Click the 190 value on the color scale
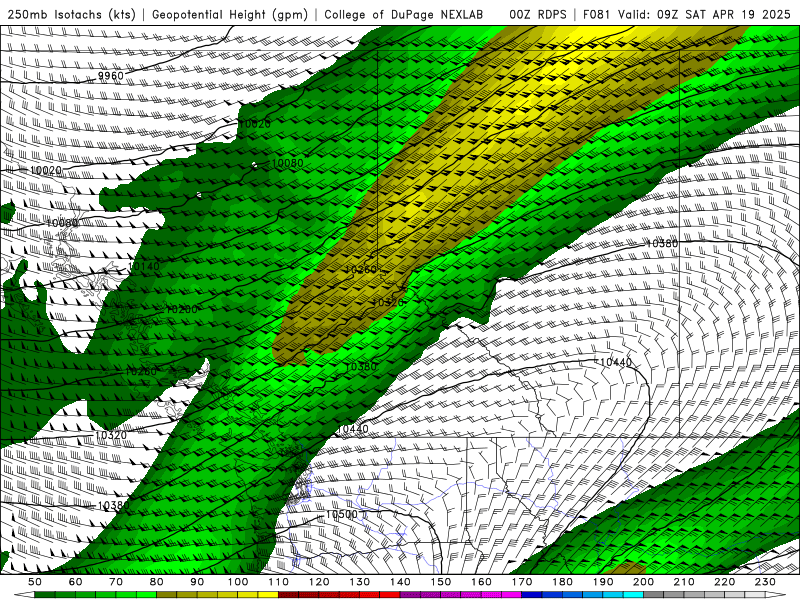Screen dimensions: 800x600 tap(603, 582)
